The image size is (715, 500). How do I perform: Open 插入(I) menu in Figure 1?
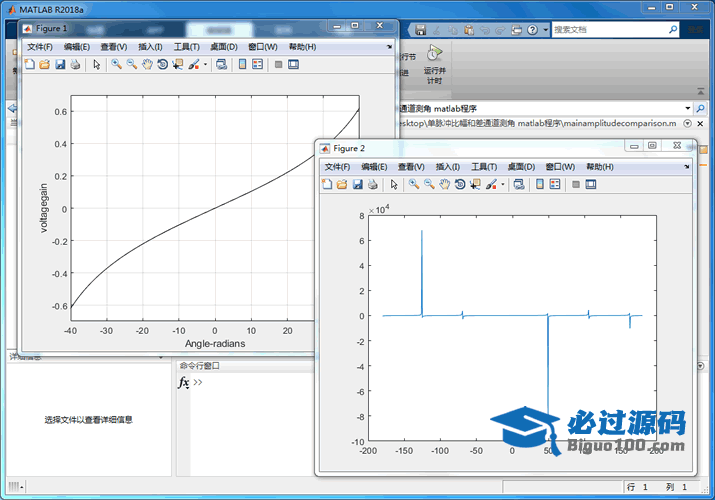point(150,47)
